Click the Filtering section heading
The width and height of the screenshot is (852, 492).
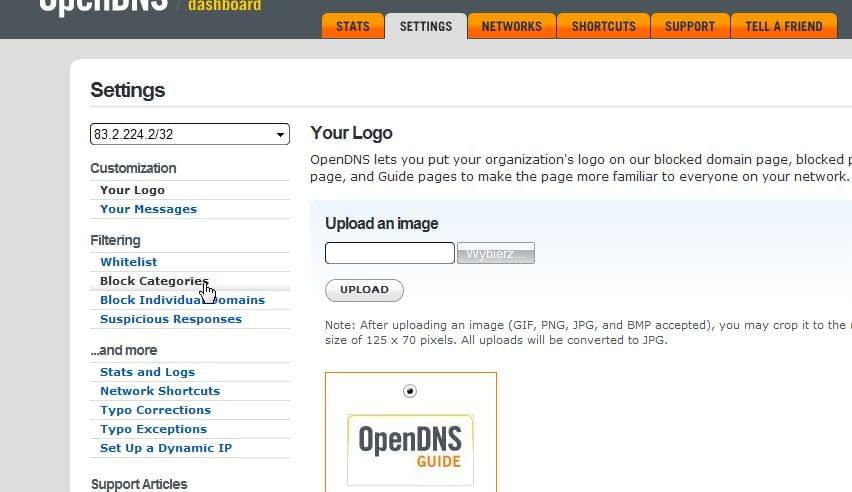click(x=115, y=240)
